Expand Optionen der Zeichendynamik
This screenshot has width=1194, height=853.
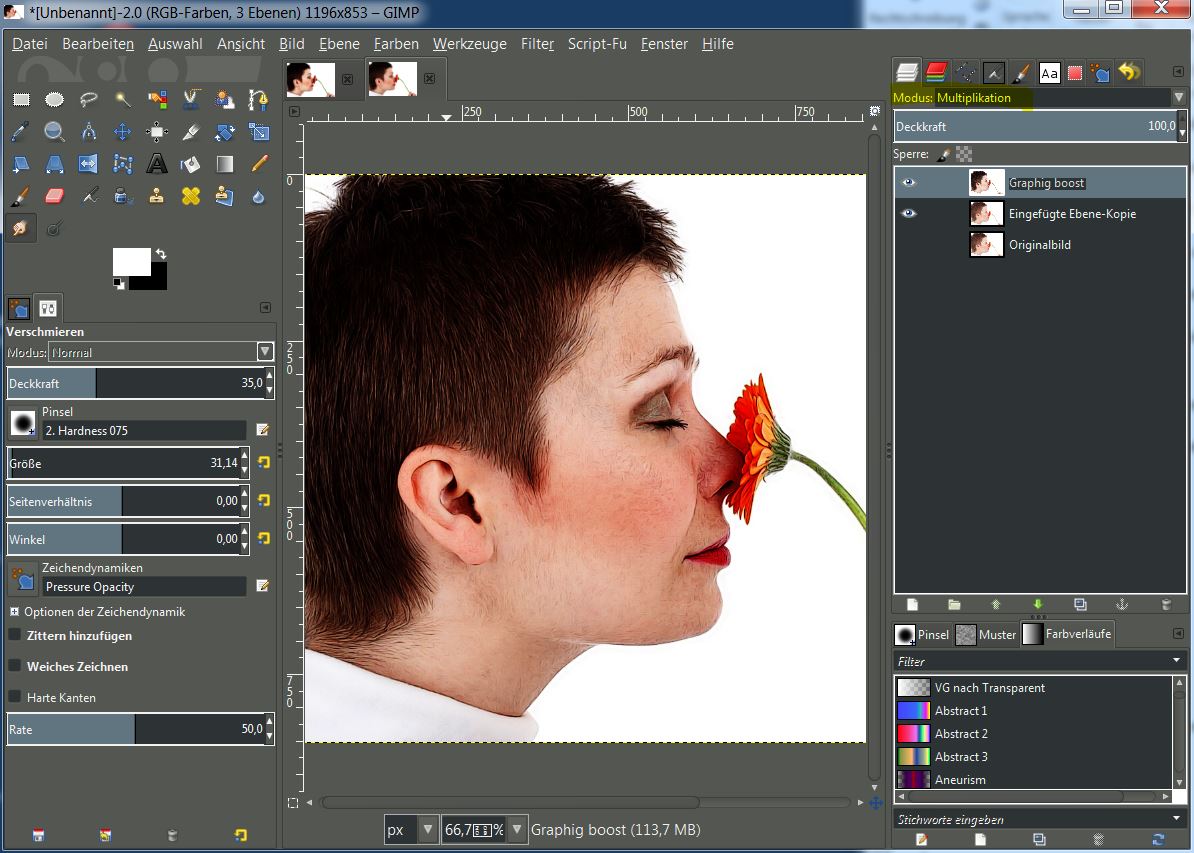tap(15, 611)
